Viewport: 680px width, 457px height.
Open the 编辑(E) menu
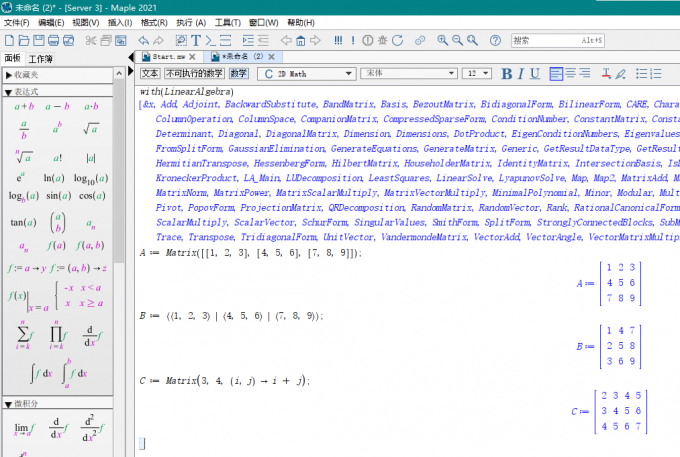click(51, 23)
